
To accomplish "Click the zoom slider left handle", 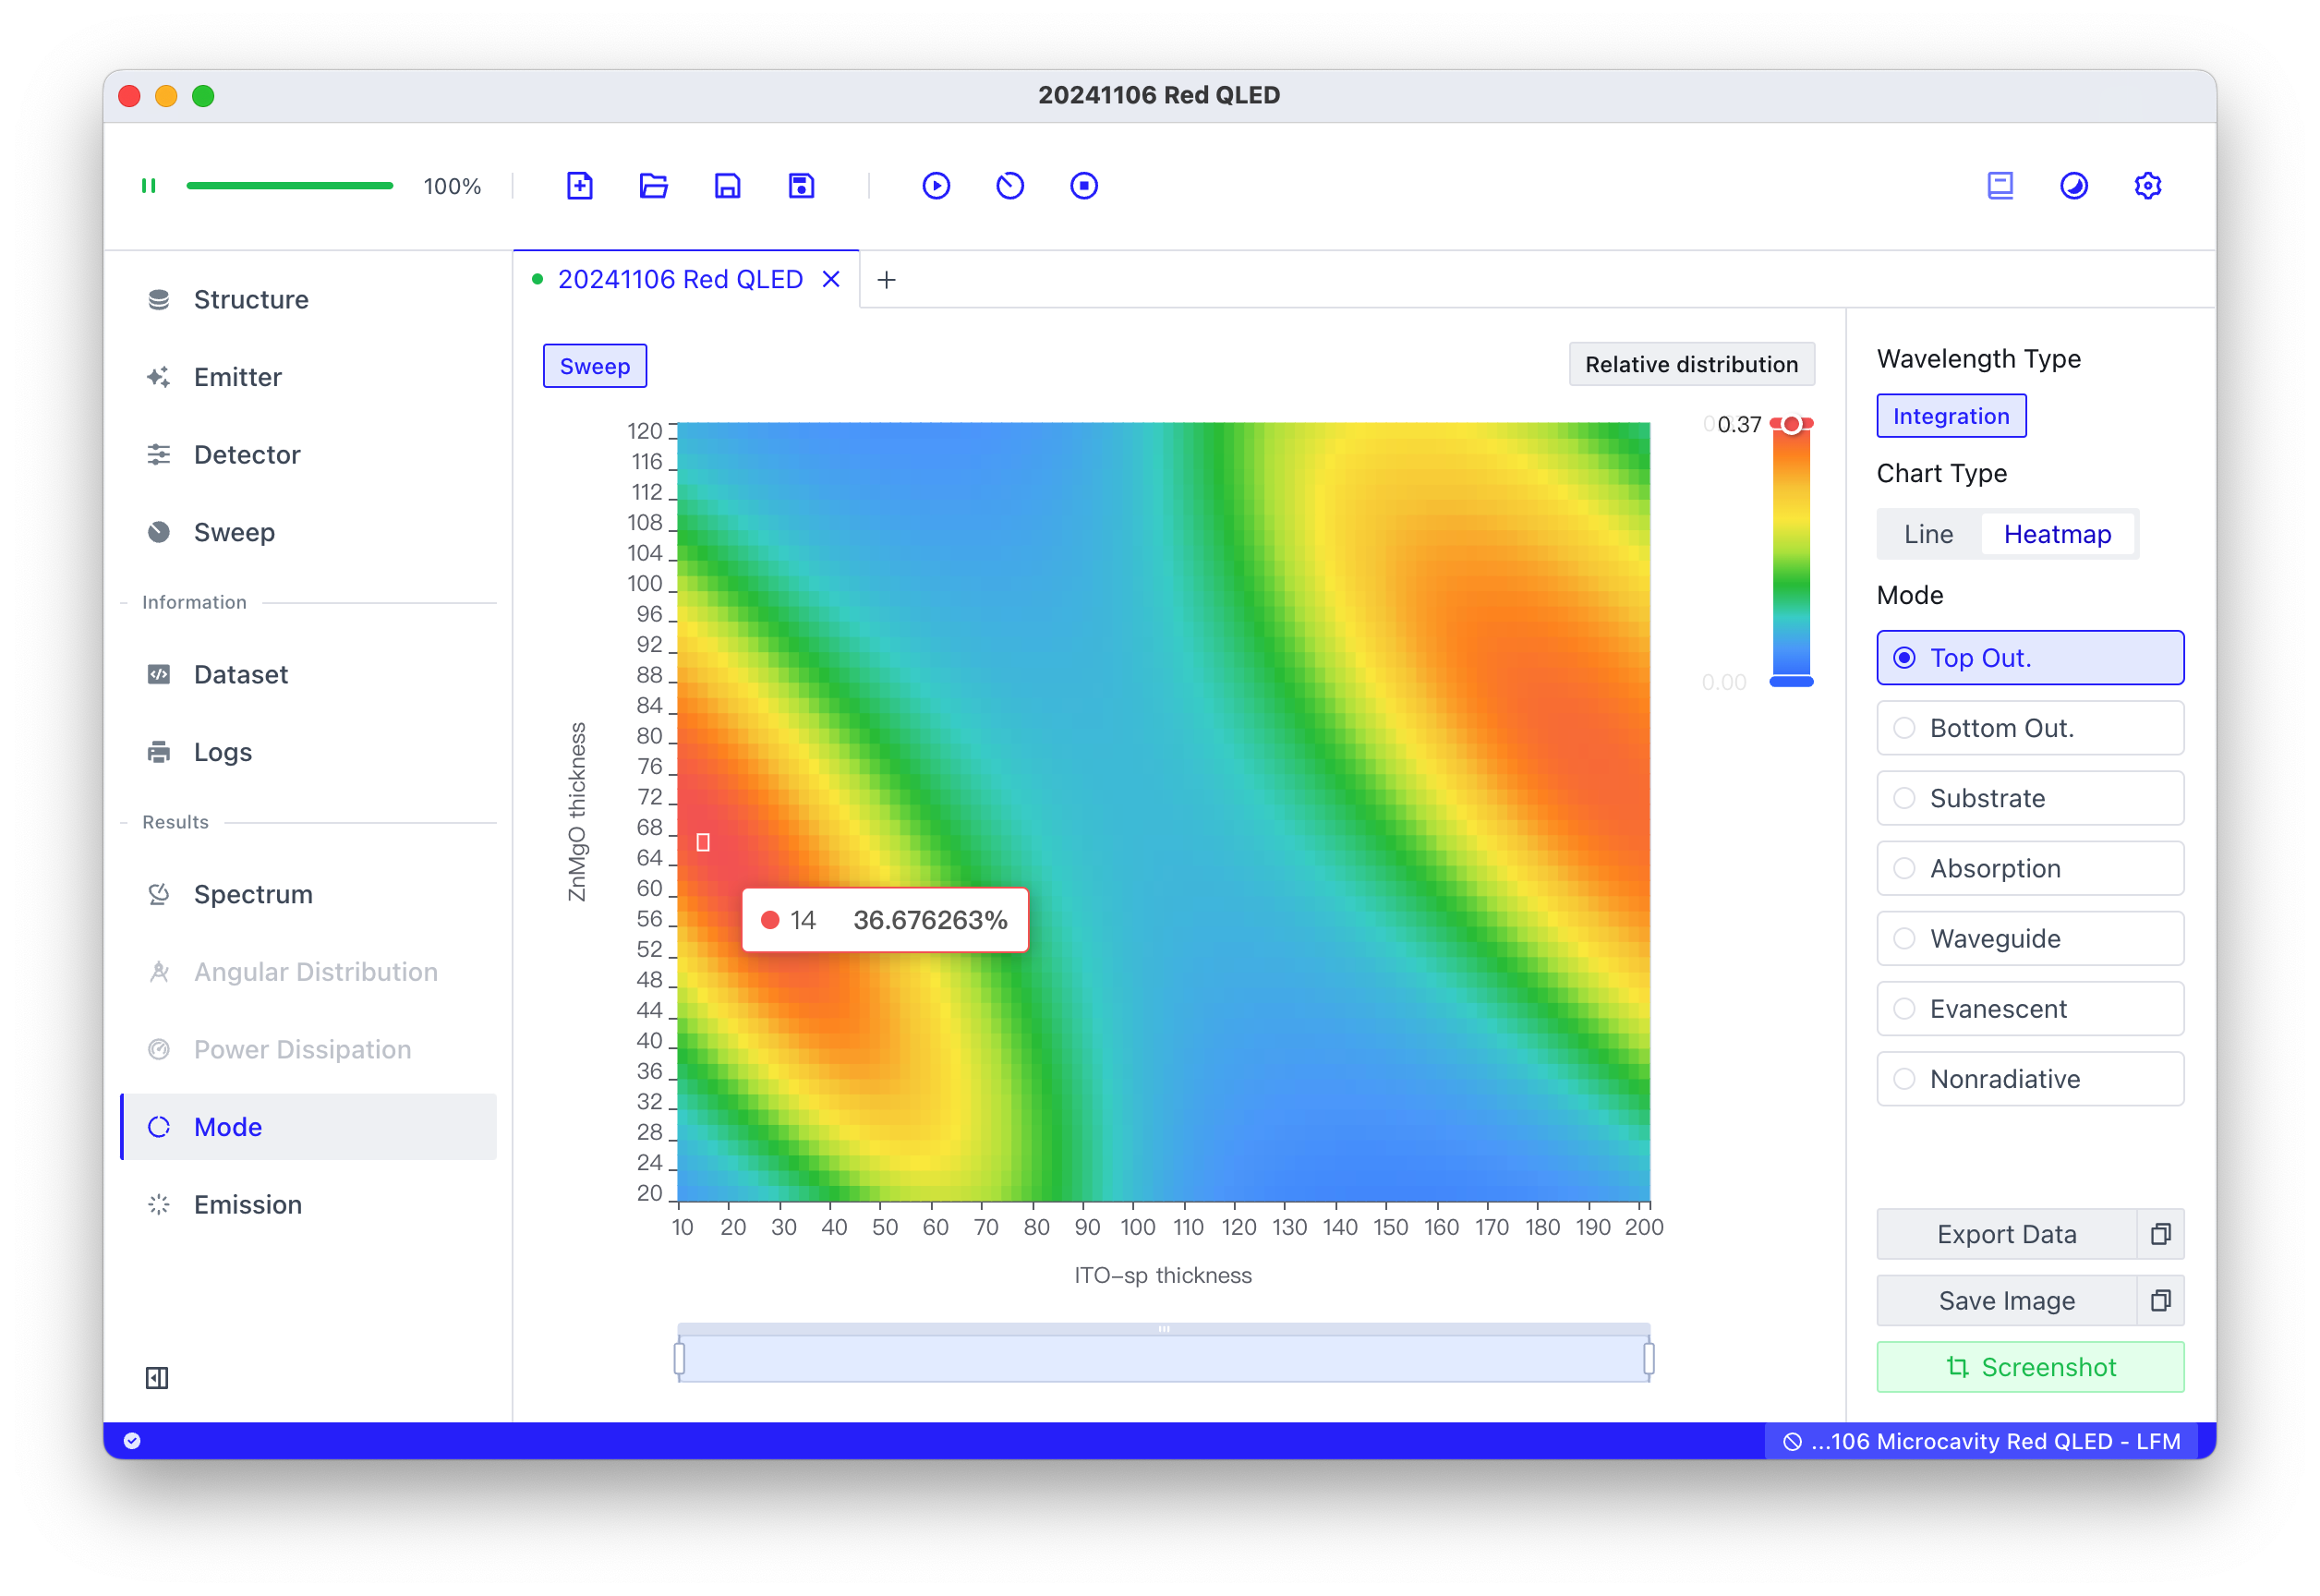I will point(680,1359).
